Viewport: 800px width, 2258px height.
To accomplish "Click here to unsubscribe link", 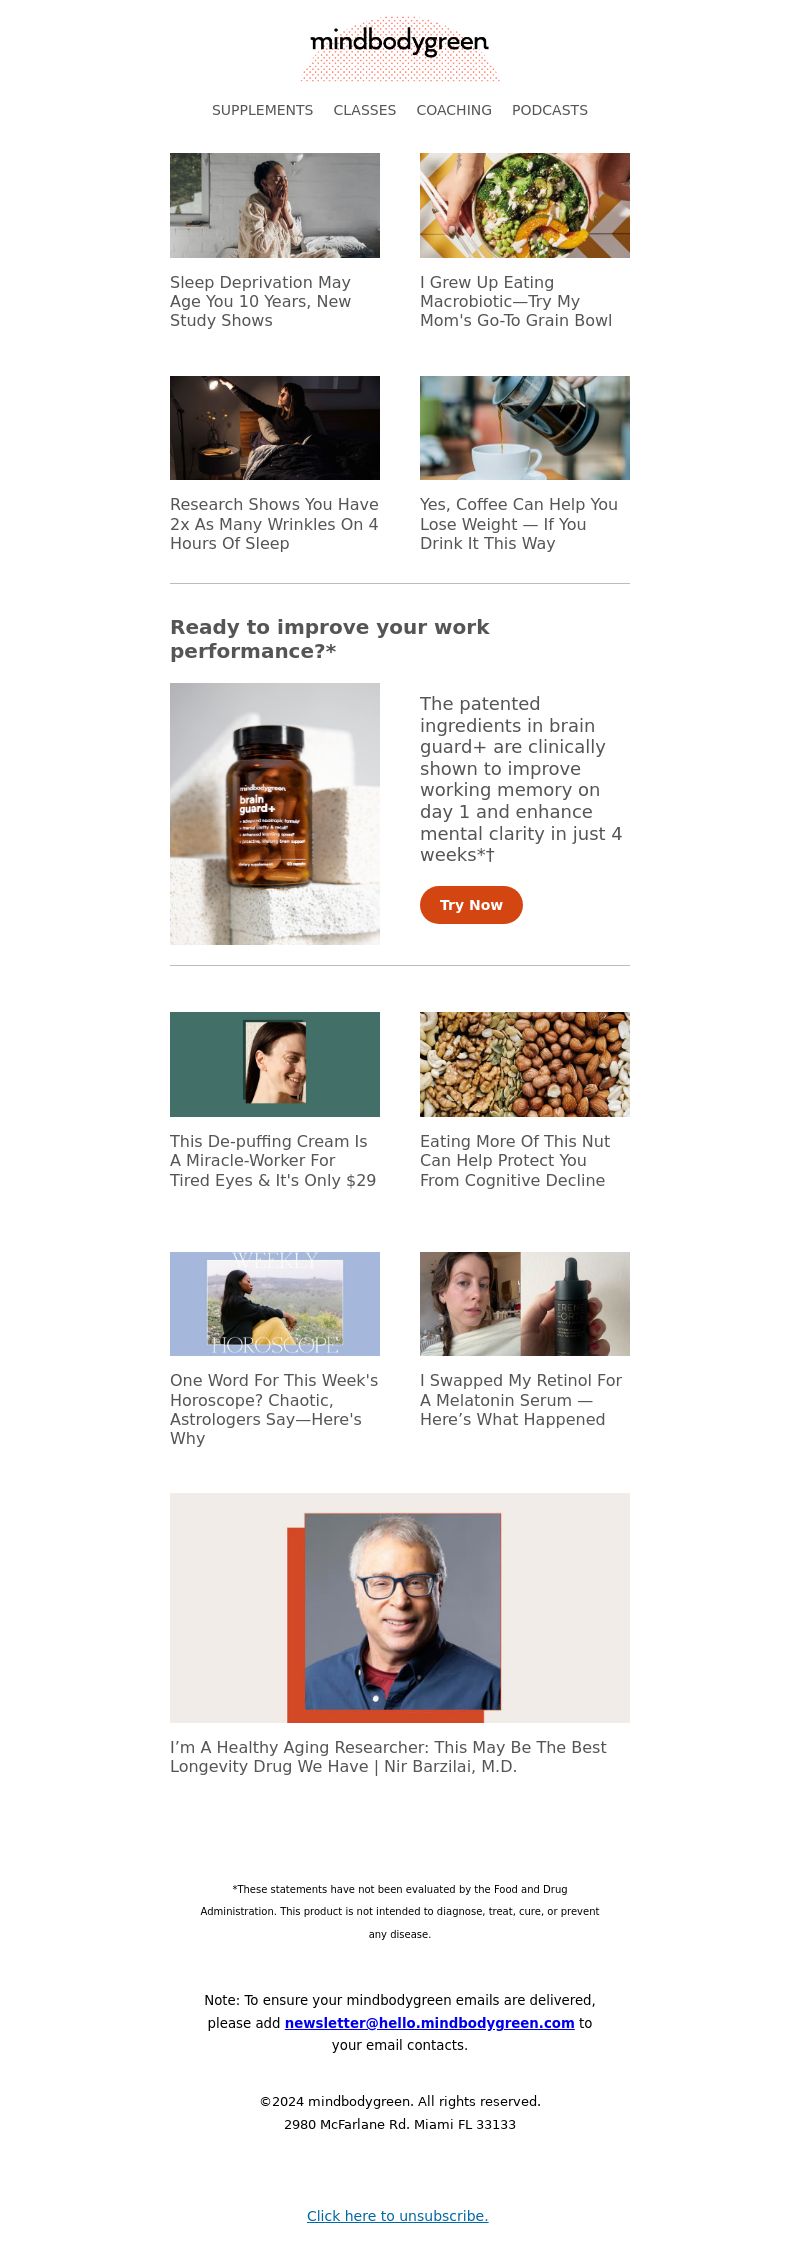I will (x=398, y=2216).
